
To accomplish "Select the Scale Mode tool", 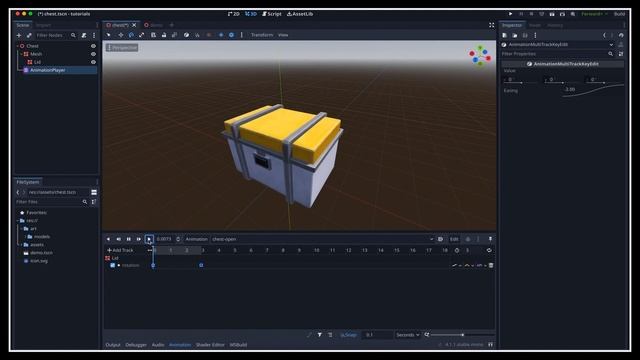I will (142, 35).
